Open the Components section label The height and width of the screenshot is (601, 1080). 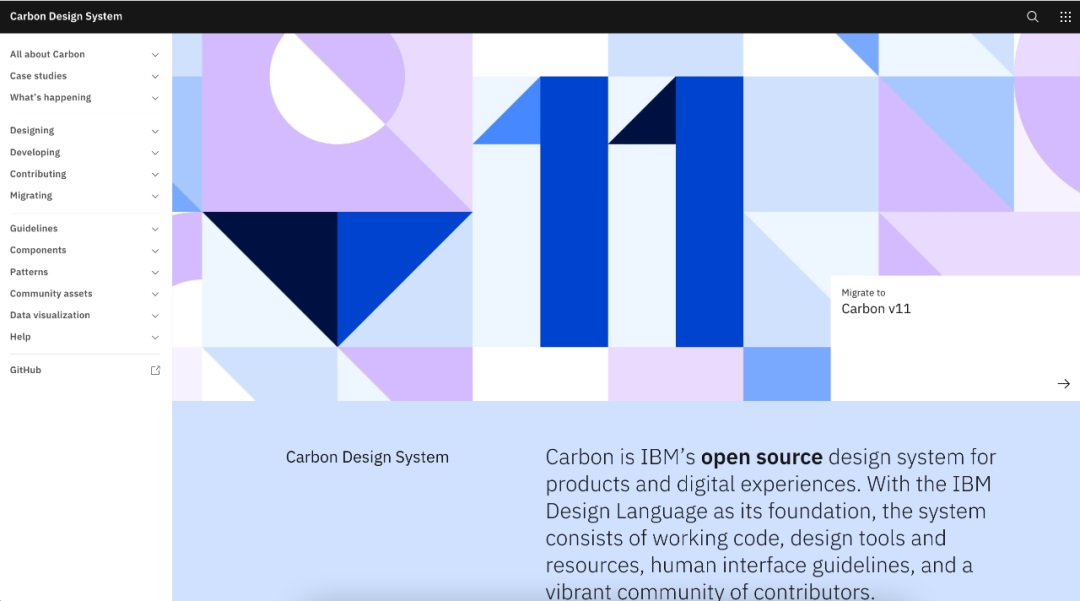point(38,250)
